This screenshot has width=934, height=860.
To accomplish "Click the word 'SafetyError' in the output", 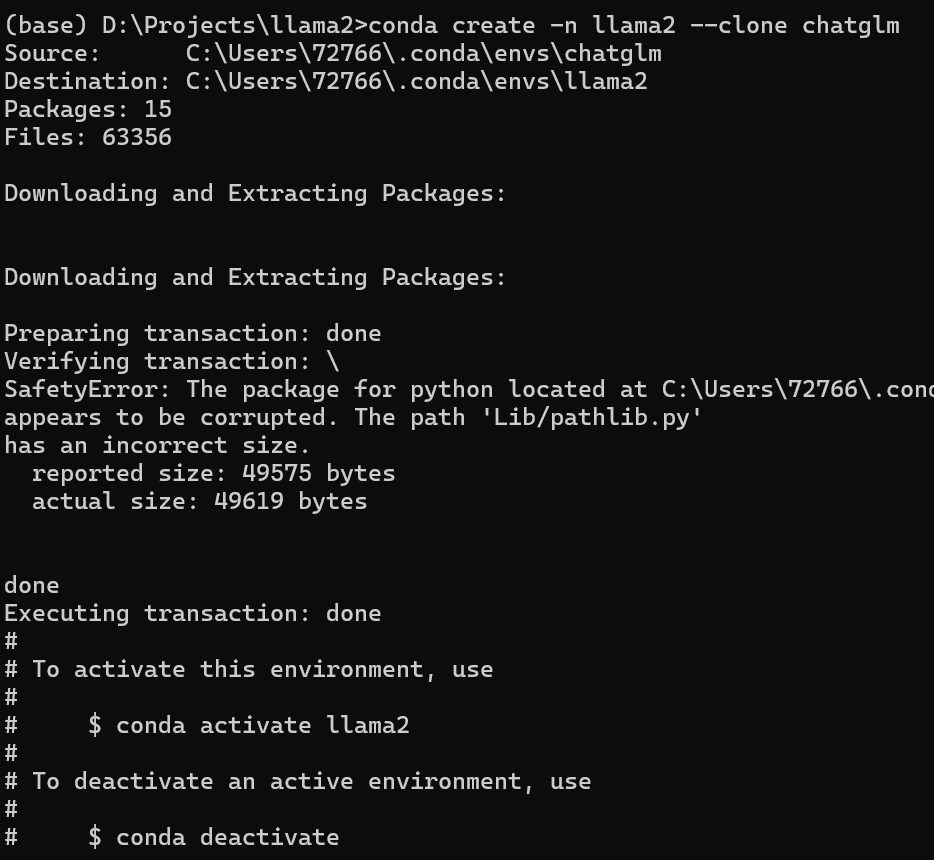I will [87, 389].
